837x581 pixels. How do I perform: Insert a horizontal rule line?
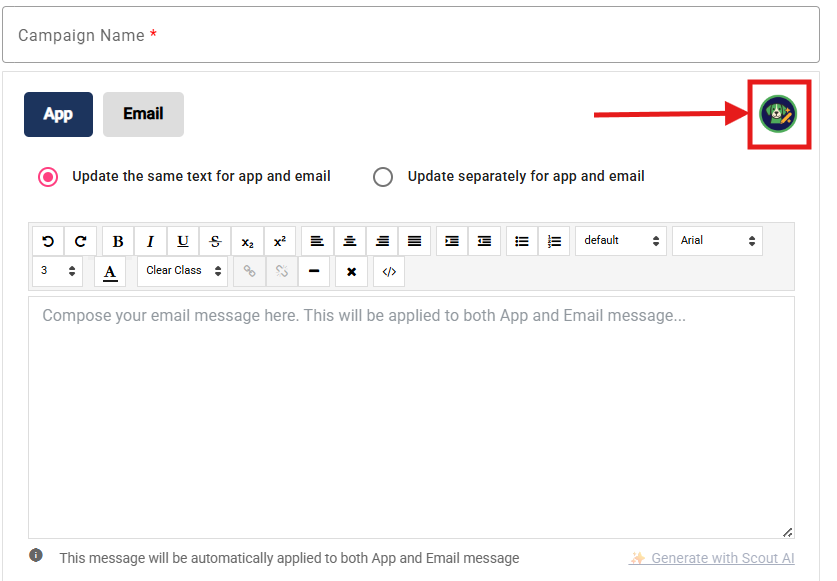coord(314,271)
